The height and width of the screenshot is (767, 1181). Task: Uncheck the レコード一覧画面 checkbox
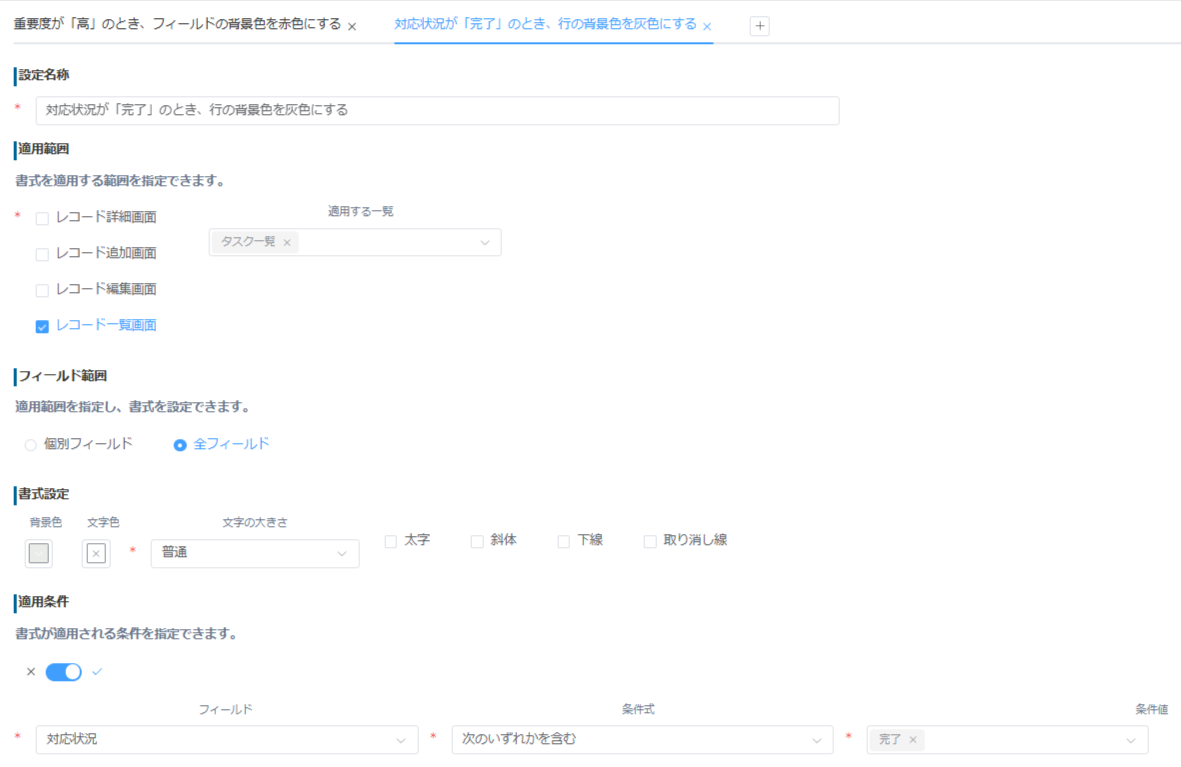pyautogui.click(x=42, y=326)
